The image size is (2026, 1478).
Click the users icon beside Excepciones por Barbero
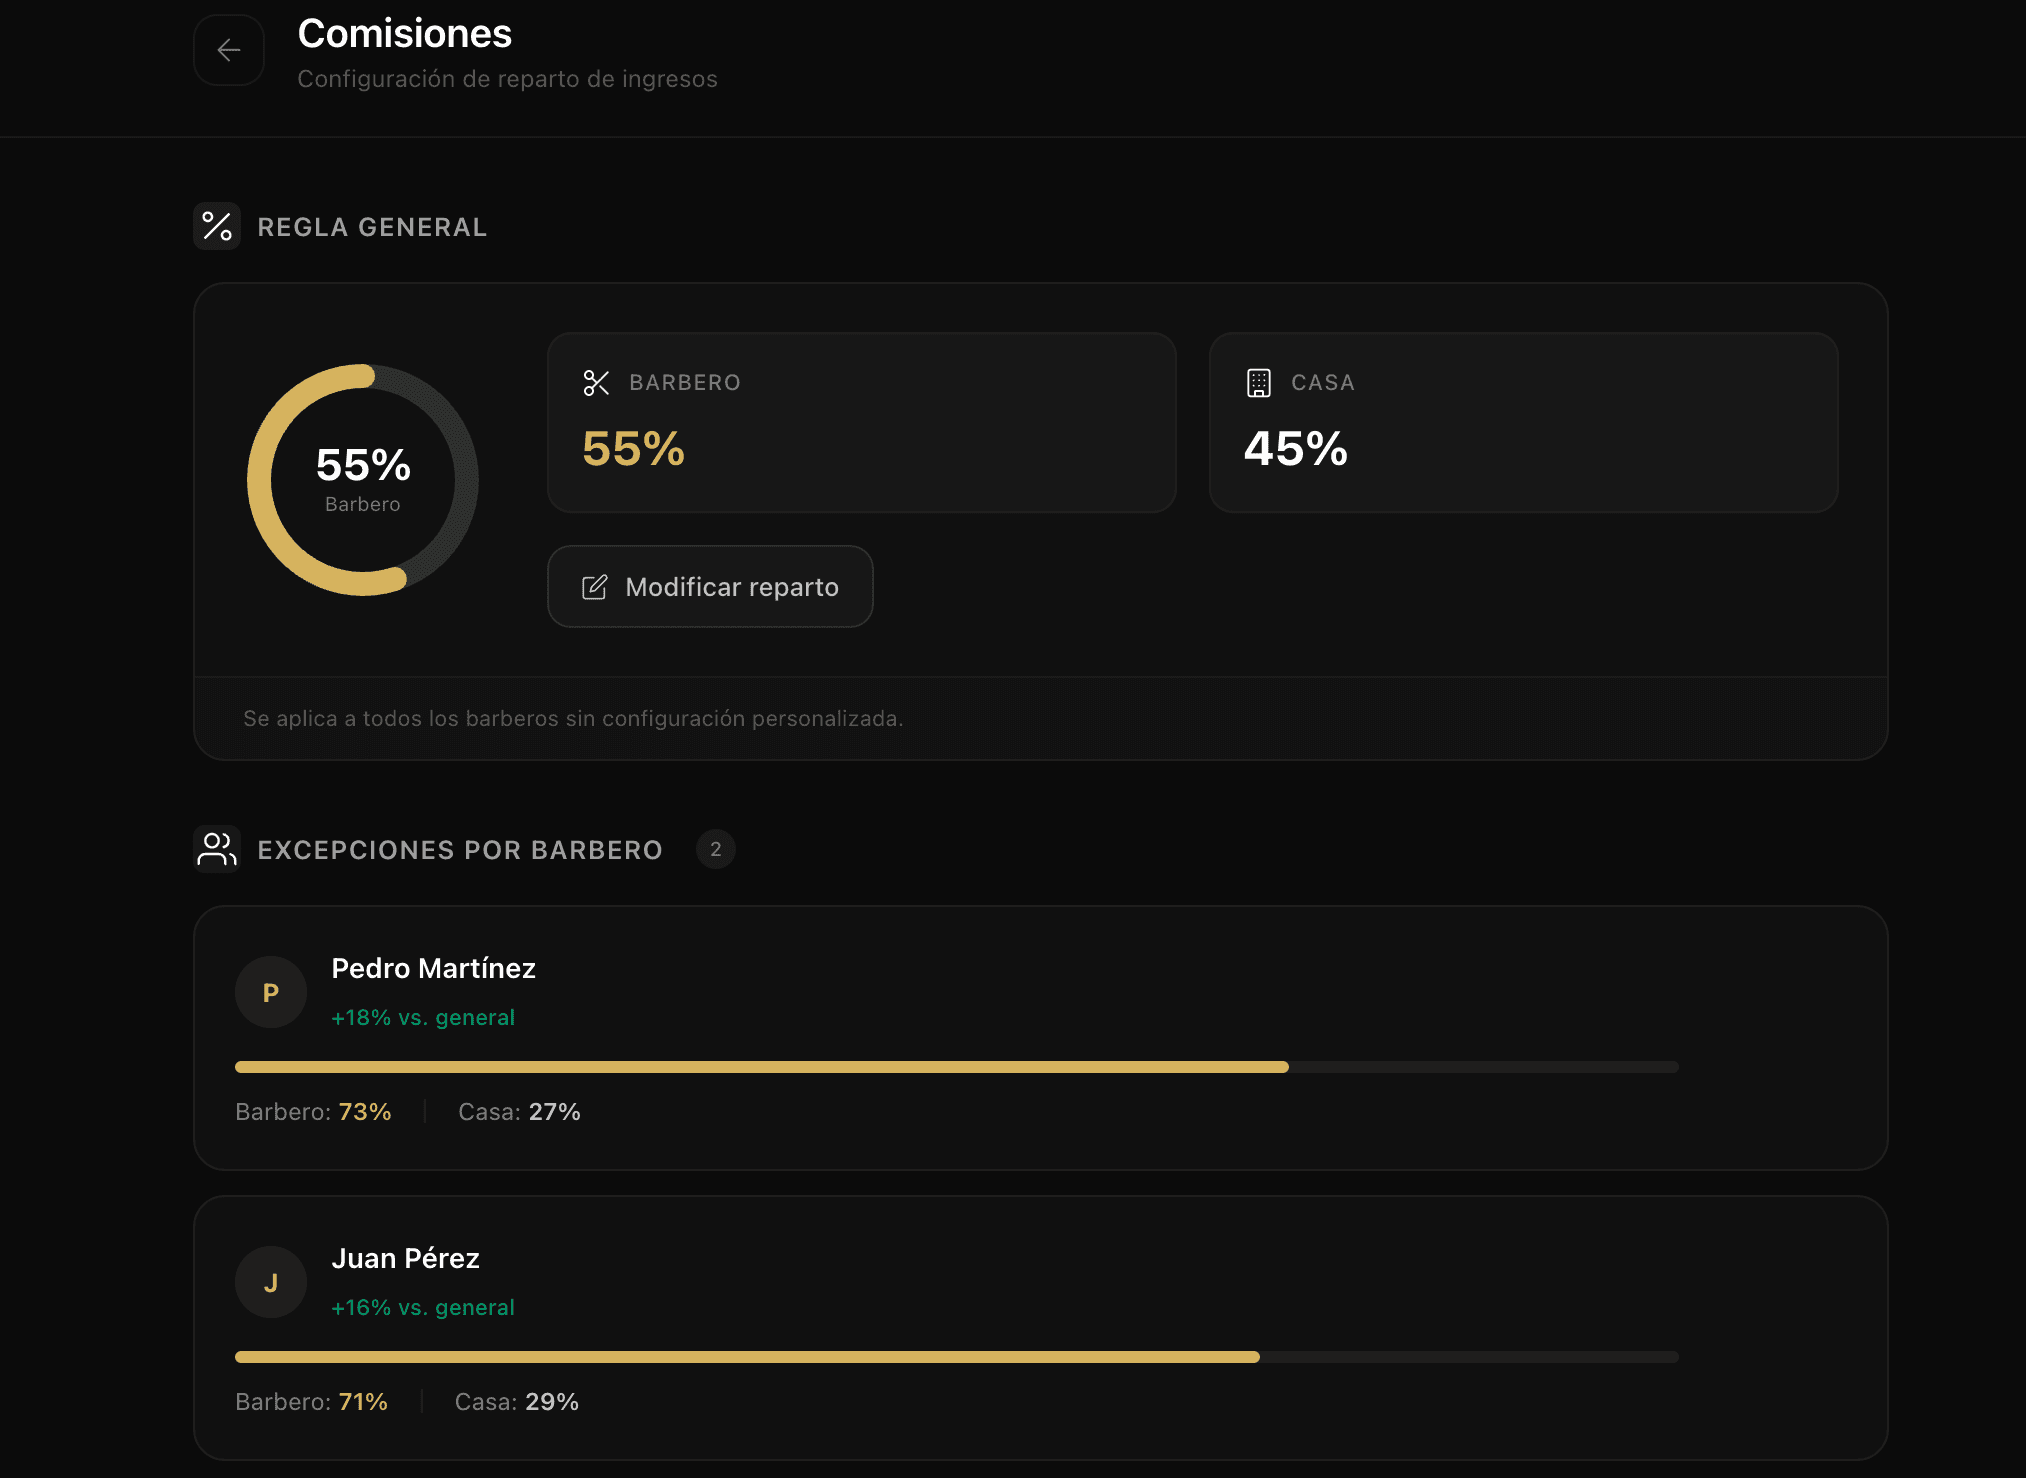[217, 849]
